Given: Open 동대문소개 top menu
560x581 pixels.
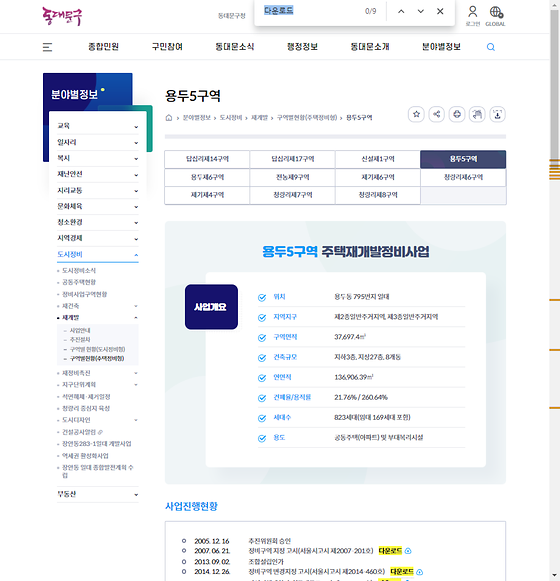Looking at the screenshot, I should click(370, 47).
